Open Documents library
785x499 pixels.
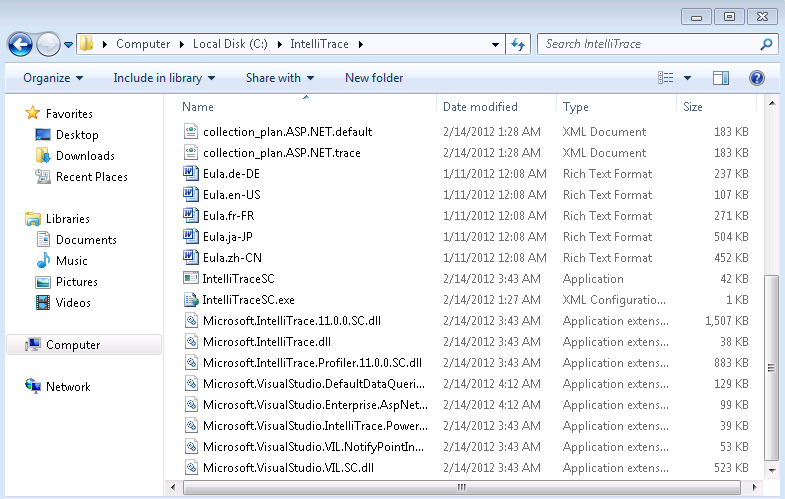86,240
